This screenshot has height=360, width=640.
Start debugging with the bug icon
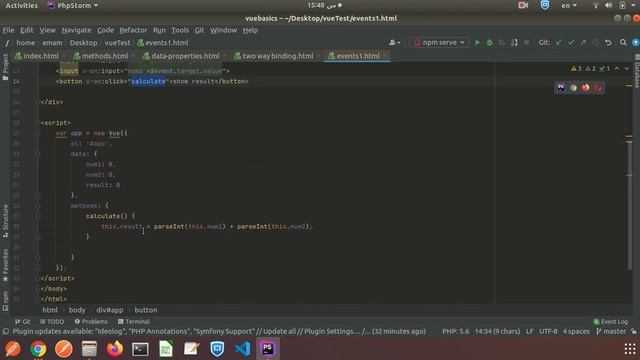489,42
